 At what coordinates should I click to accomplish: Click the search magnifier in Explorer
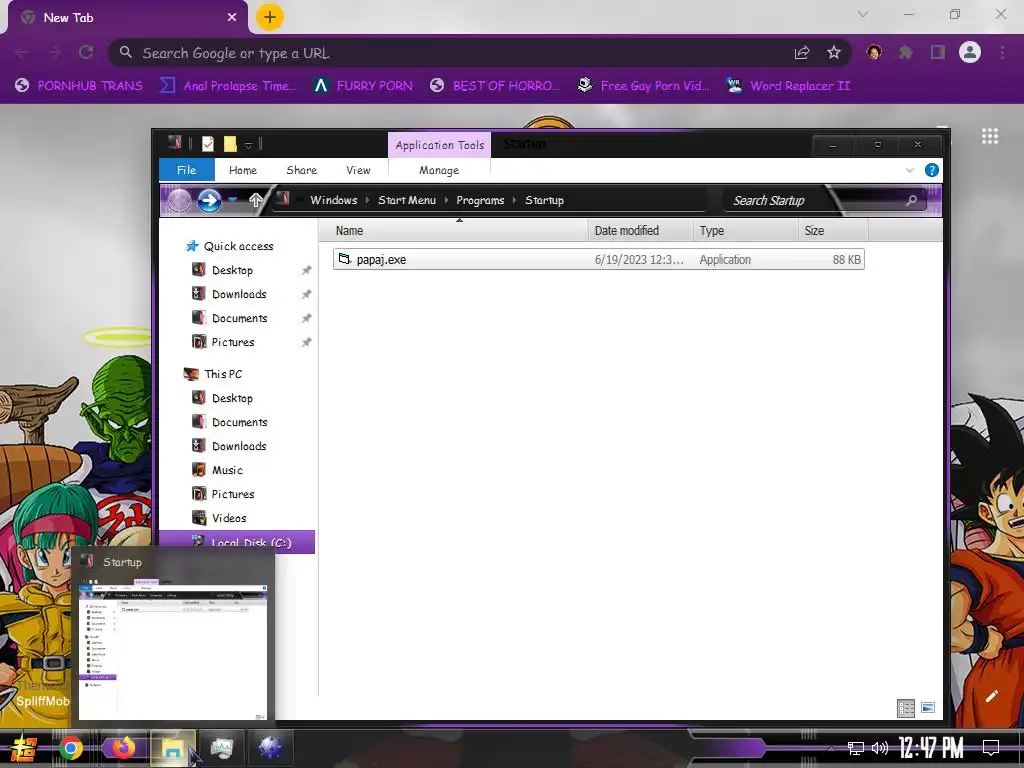tap(911, 200)
